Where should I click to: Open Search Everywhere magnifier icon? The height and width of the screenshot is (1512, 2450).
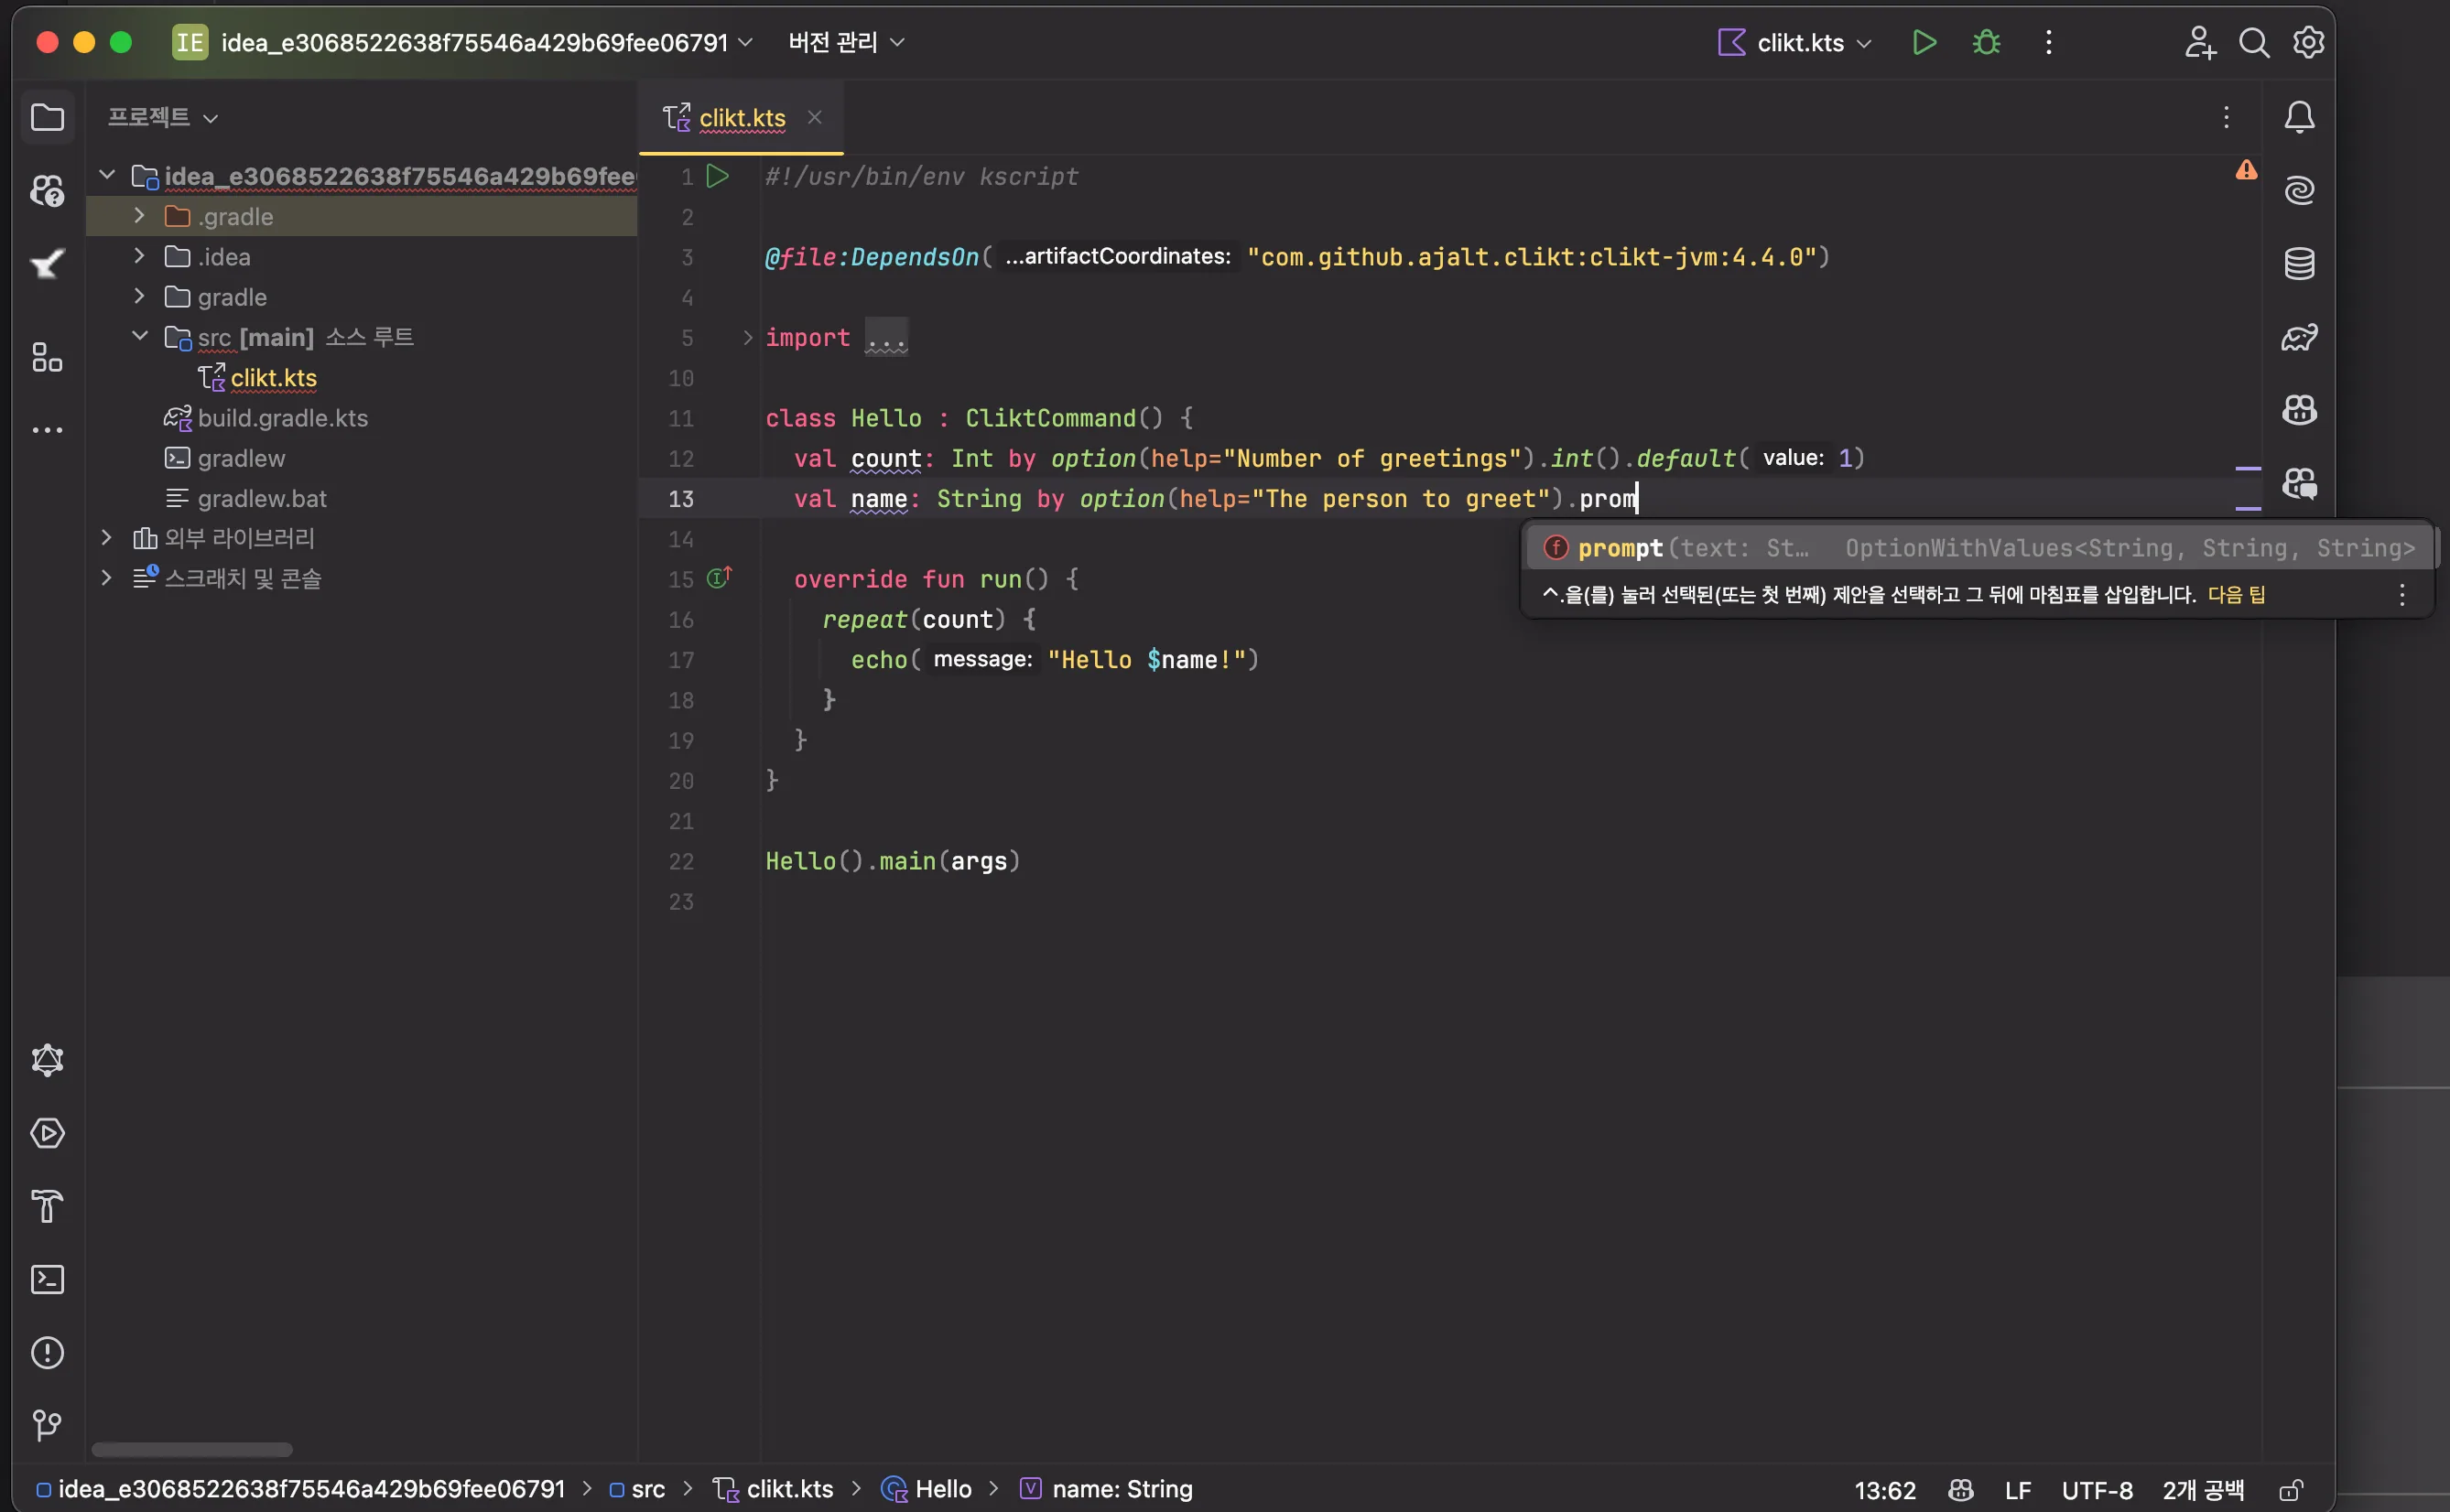(x=2253, y=42)
